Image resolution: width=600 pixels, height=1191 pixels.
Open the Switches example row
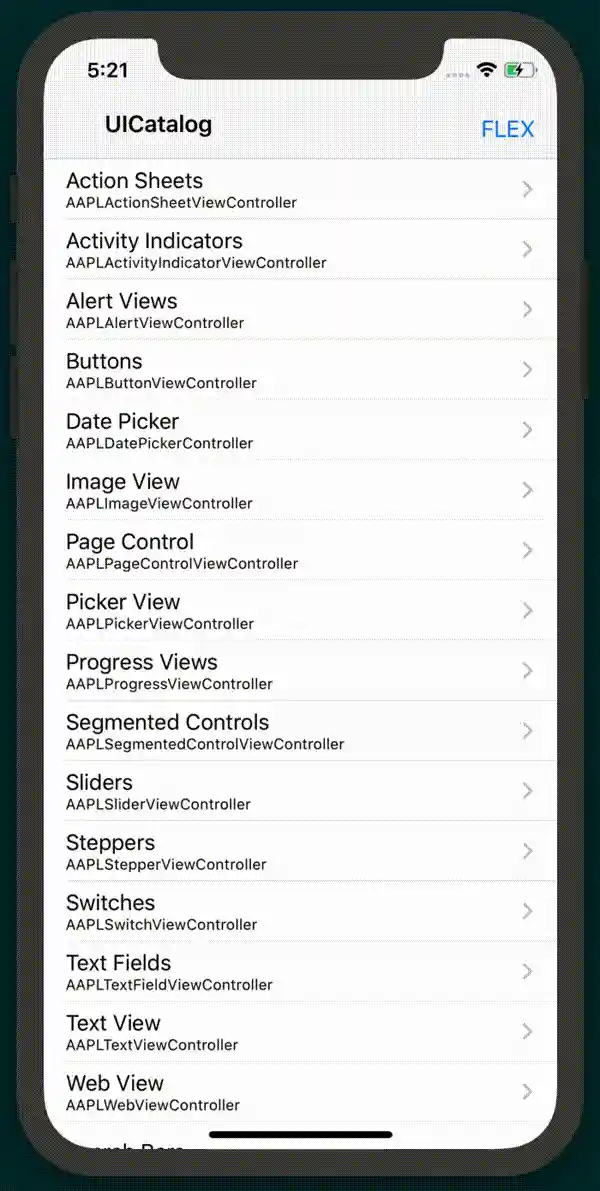pos(300,911)
